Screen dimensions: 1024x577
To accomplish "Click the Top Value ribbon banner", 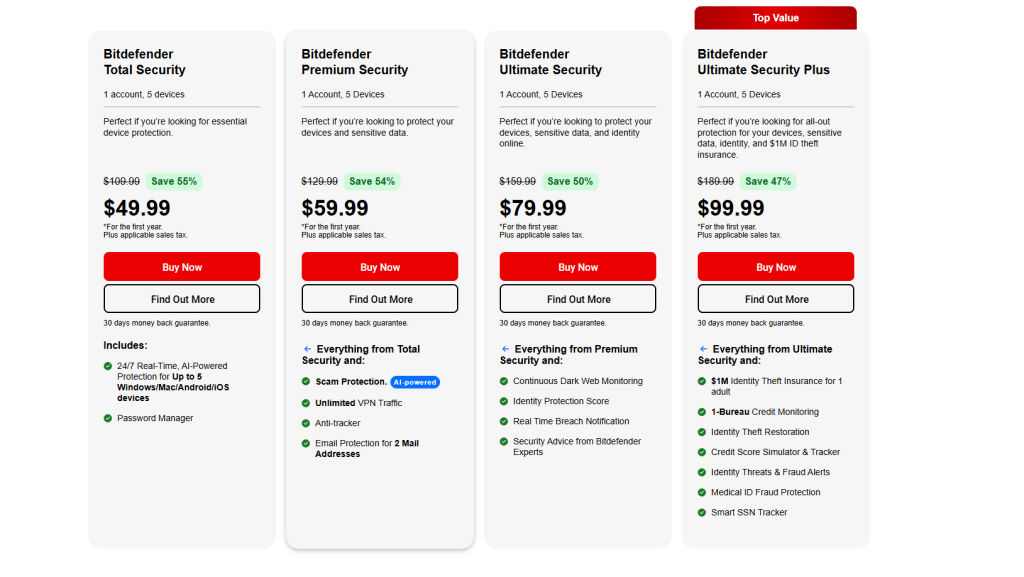I will coord(775,17).
